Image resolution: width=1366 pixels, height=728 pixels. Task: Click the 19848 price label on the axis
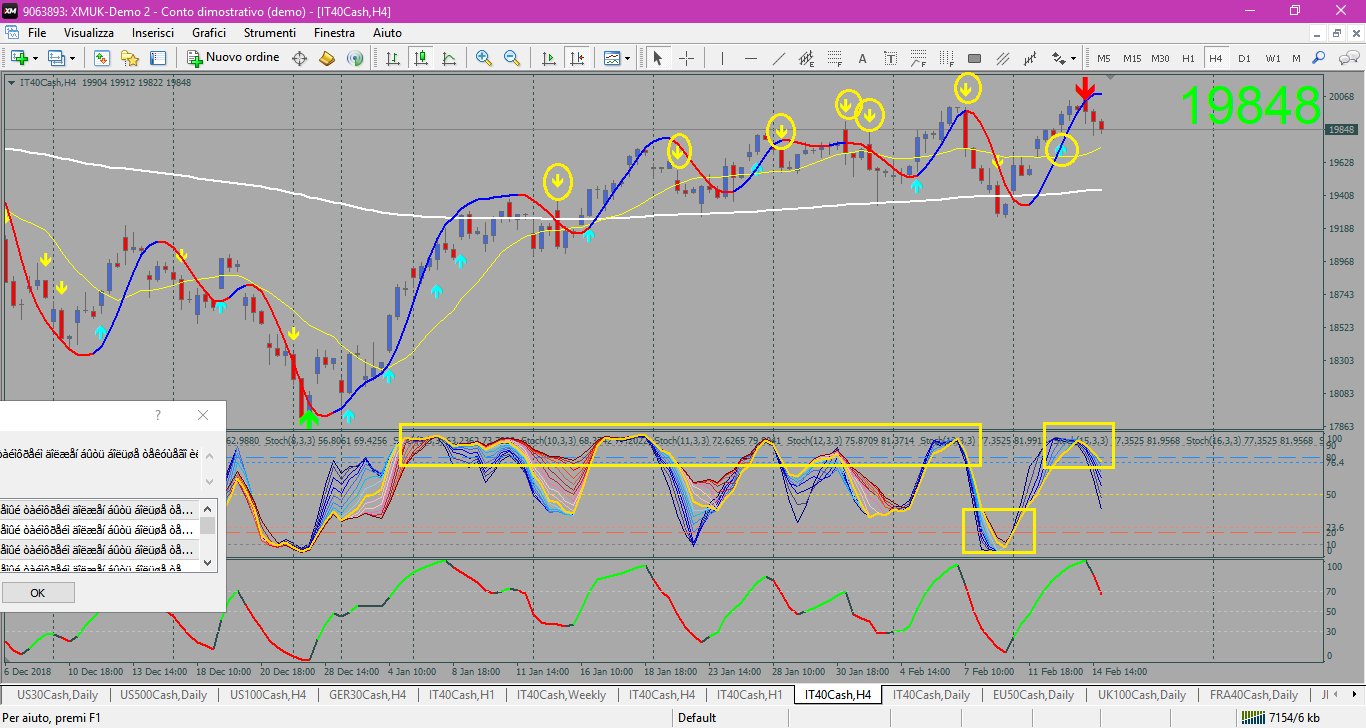[1340, 130]
